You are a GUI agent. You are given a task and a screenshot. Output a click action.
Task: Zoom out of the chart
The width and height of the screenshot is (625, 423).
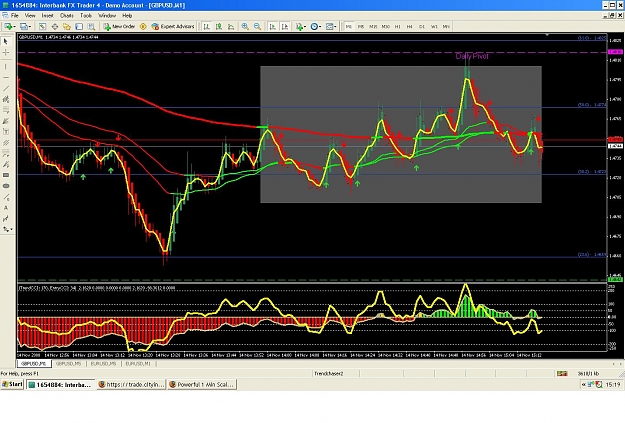pos(257,26)
